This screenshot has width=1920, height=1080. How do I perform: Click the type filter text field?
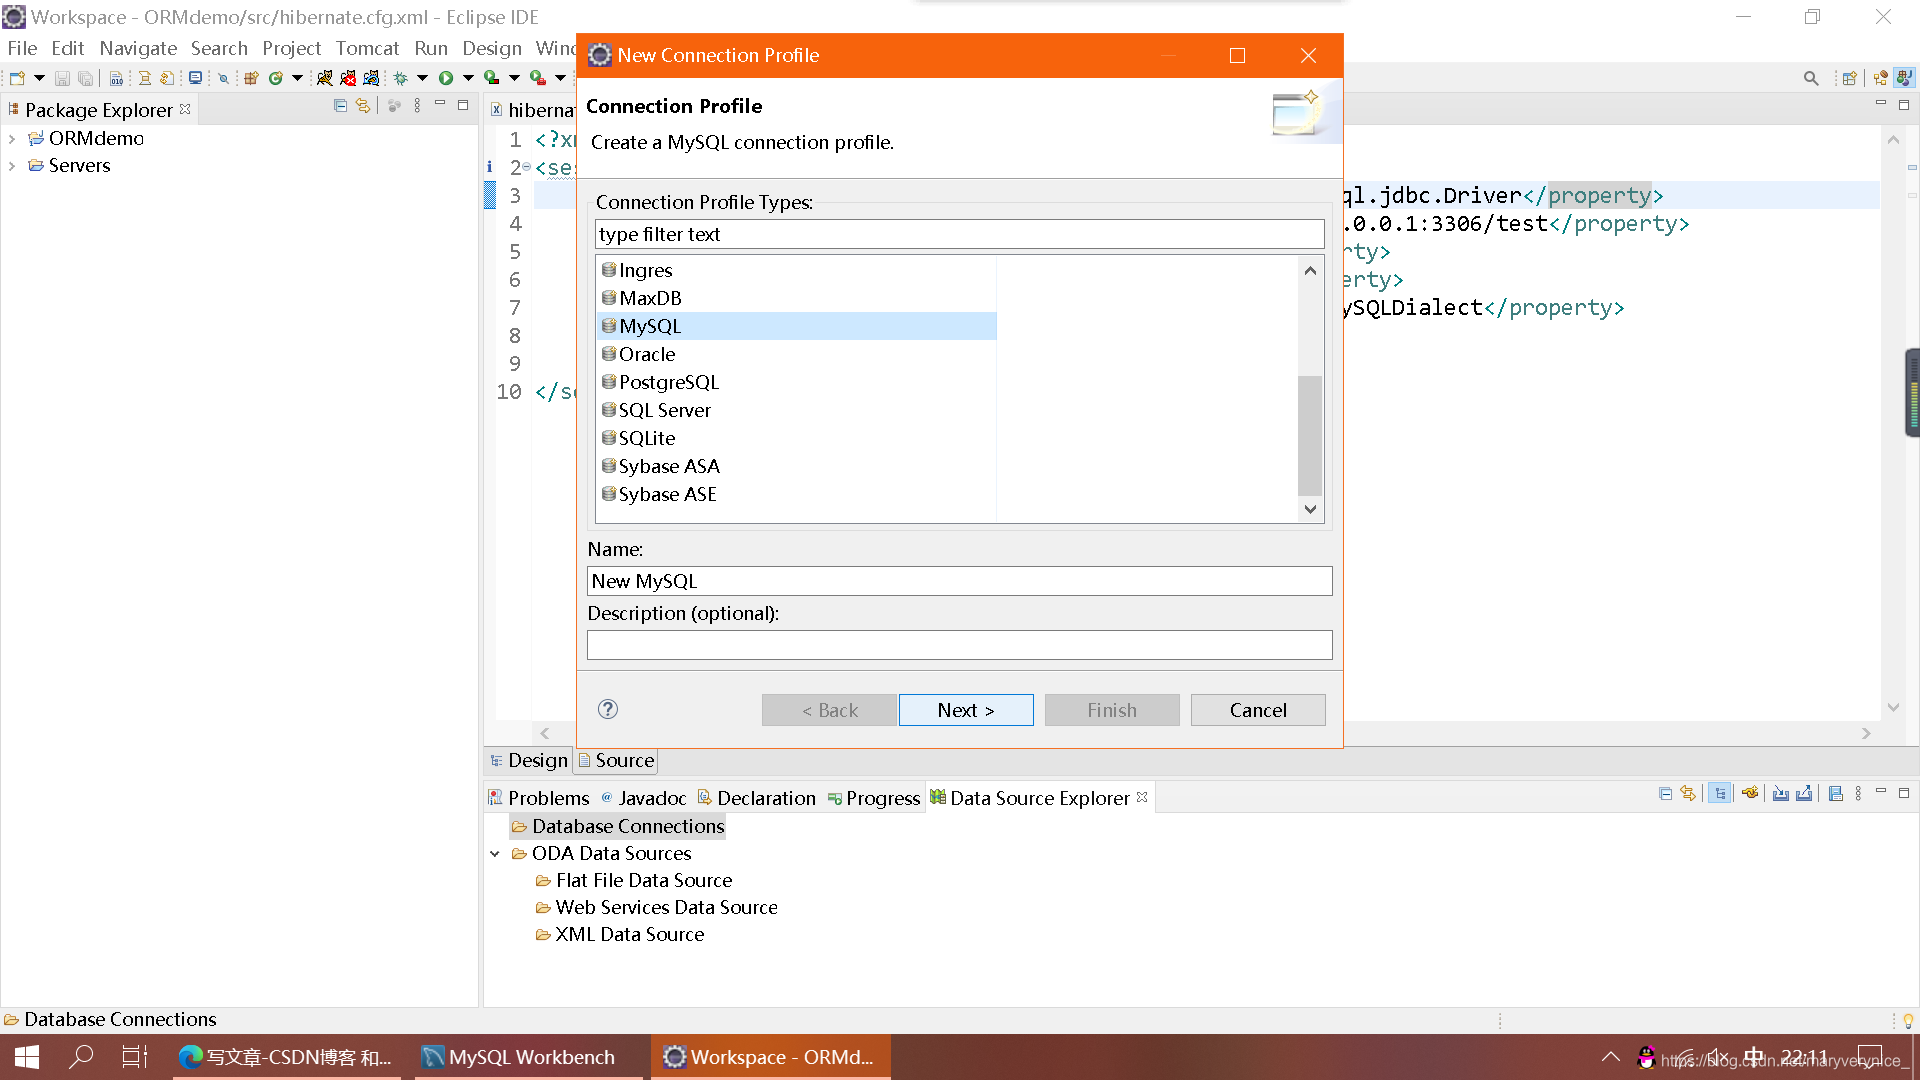click(960, 234)
